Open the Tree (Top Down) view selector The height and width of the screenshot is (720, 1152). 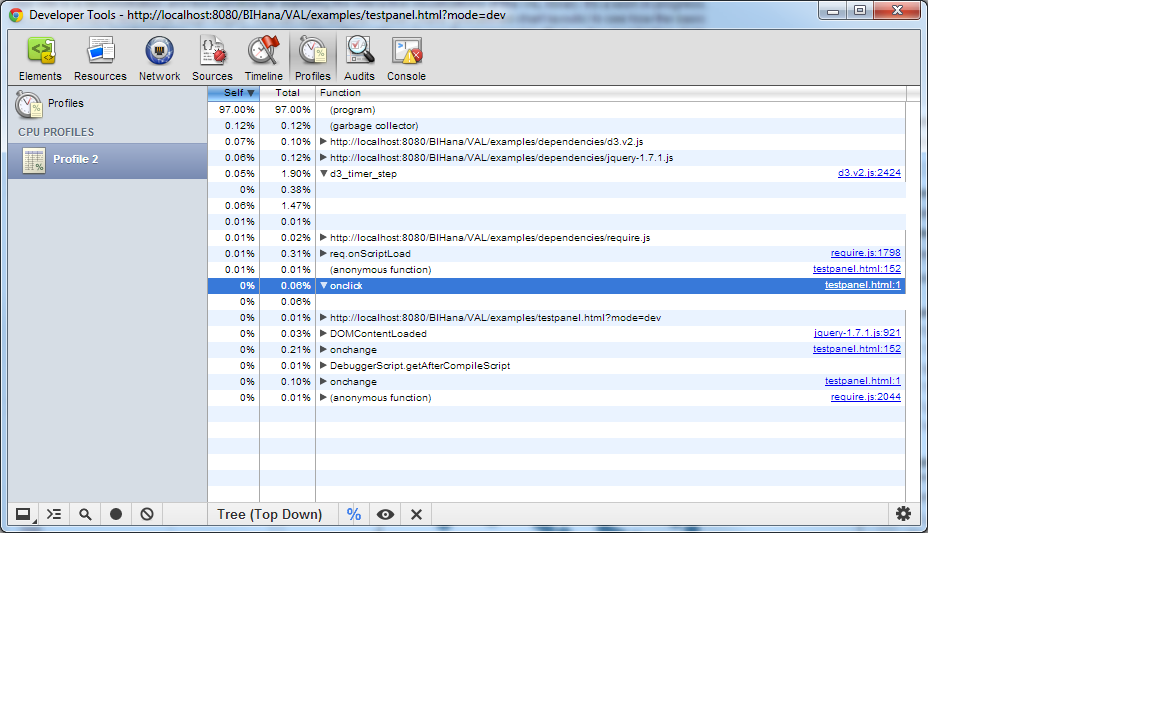coord(270,514)
